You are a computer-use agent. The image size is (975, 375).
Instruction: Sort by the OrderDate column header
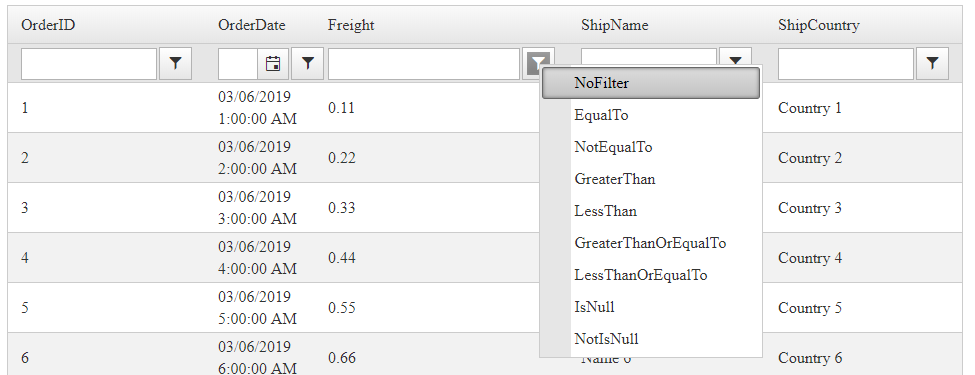252,25
